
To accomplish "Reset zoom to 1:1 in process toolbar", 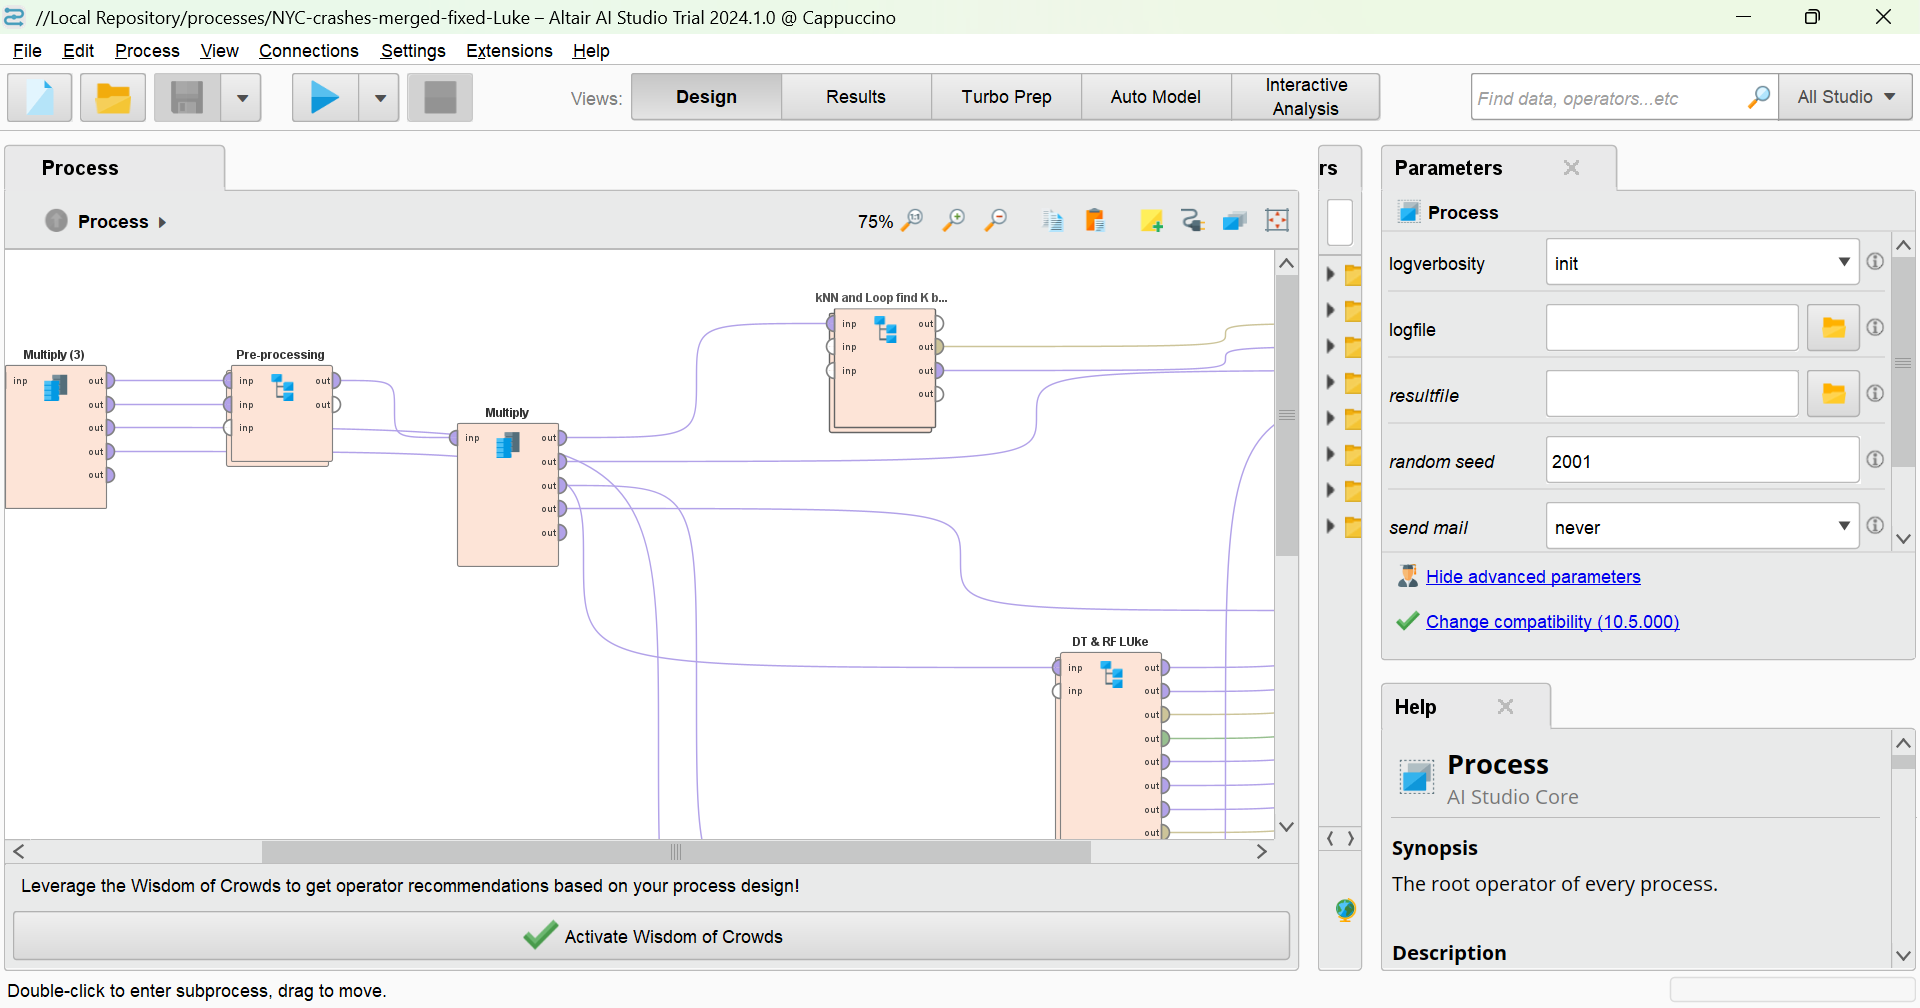I will [x=912, y=221].
